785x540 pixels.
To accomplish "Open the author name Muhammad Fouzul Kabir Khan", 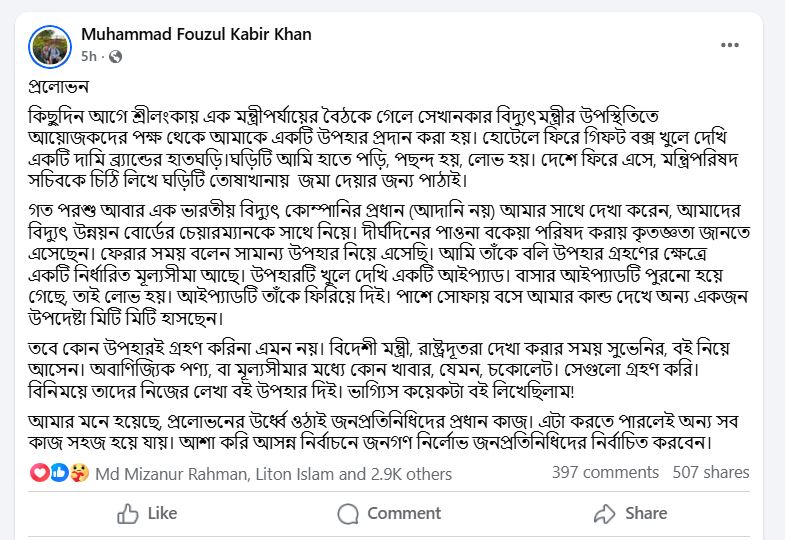I will [x=196, y=34].
